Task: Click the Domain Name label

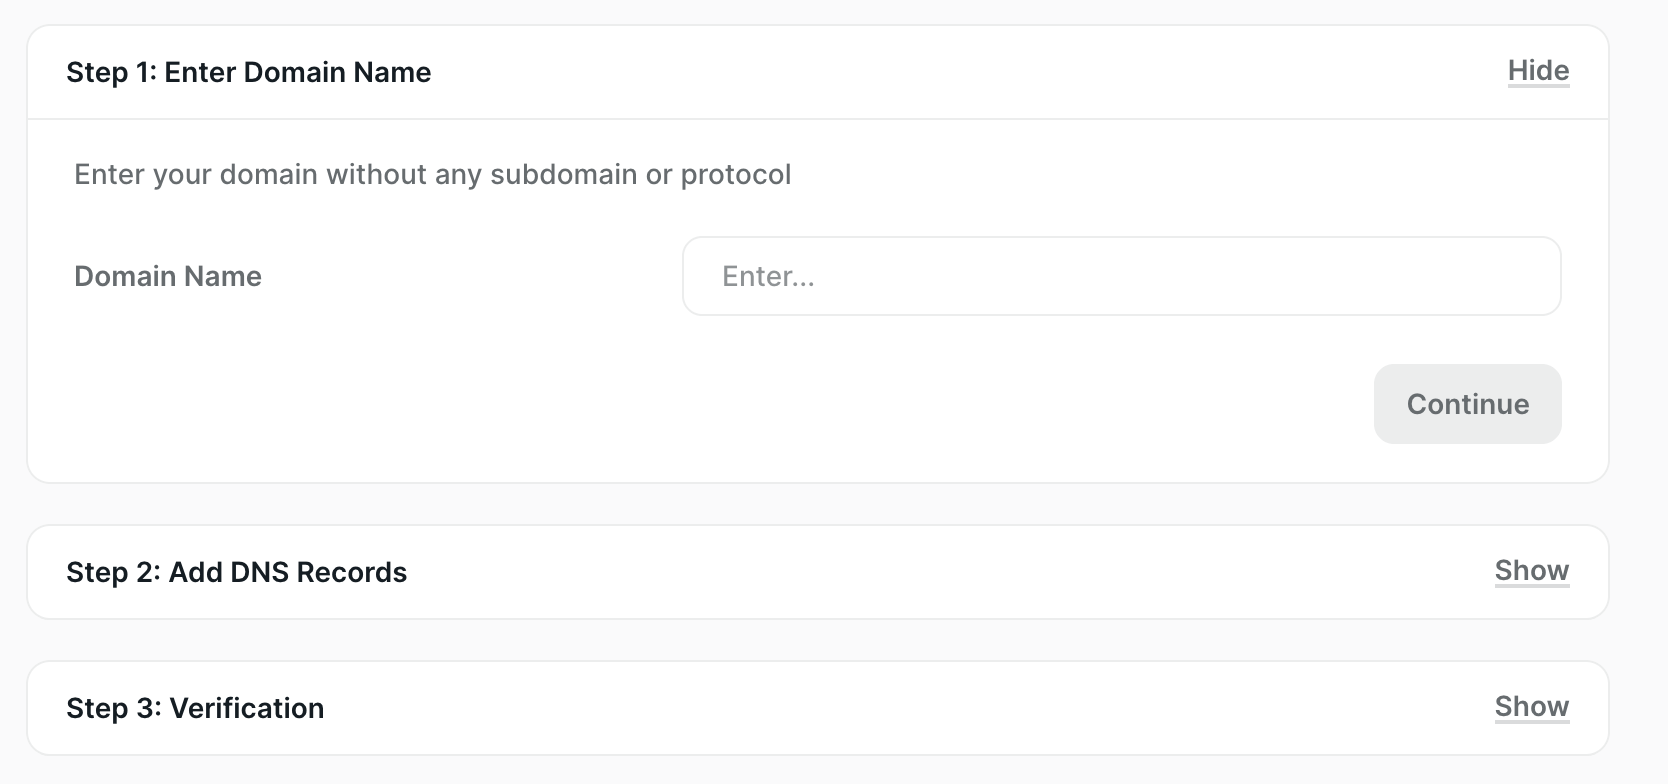Action: 167,276
